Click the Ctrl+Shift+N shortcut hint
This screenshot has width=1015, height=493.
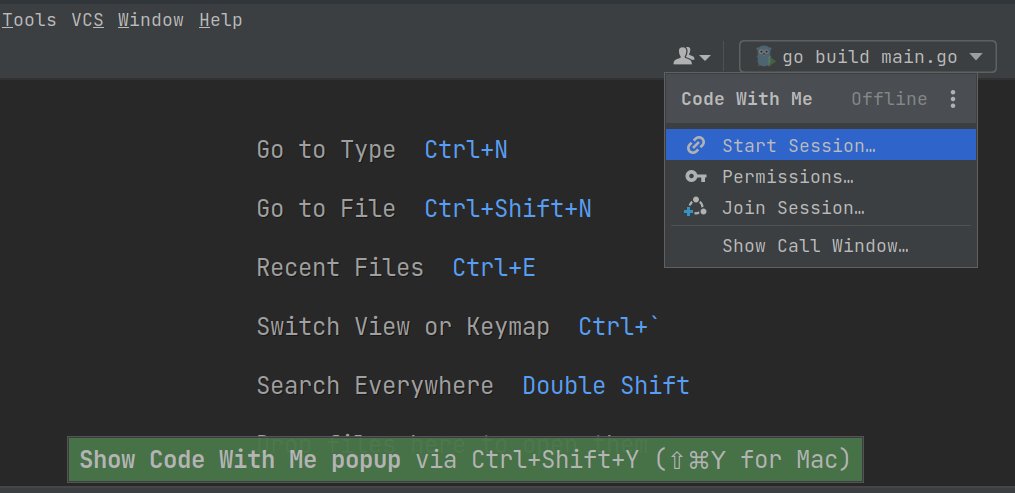coord(508,208)
